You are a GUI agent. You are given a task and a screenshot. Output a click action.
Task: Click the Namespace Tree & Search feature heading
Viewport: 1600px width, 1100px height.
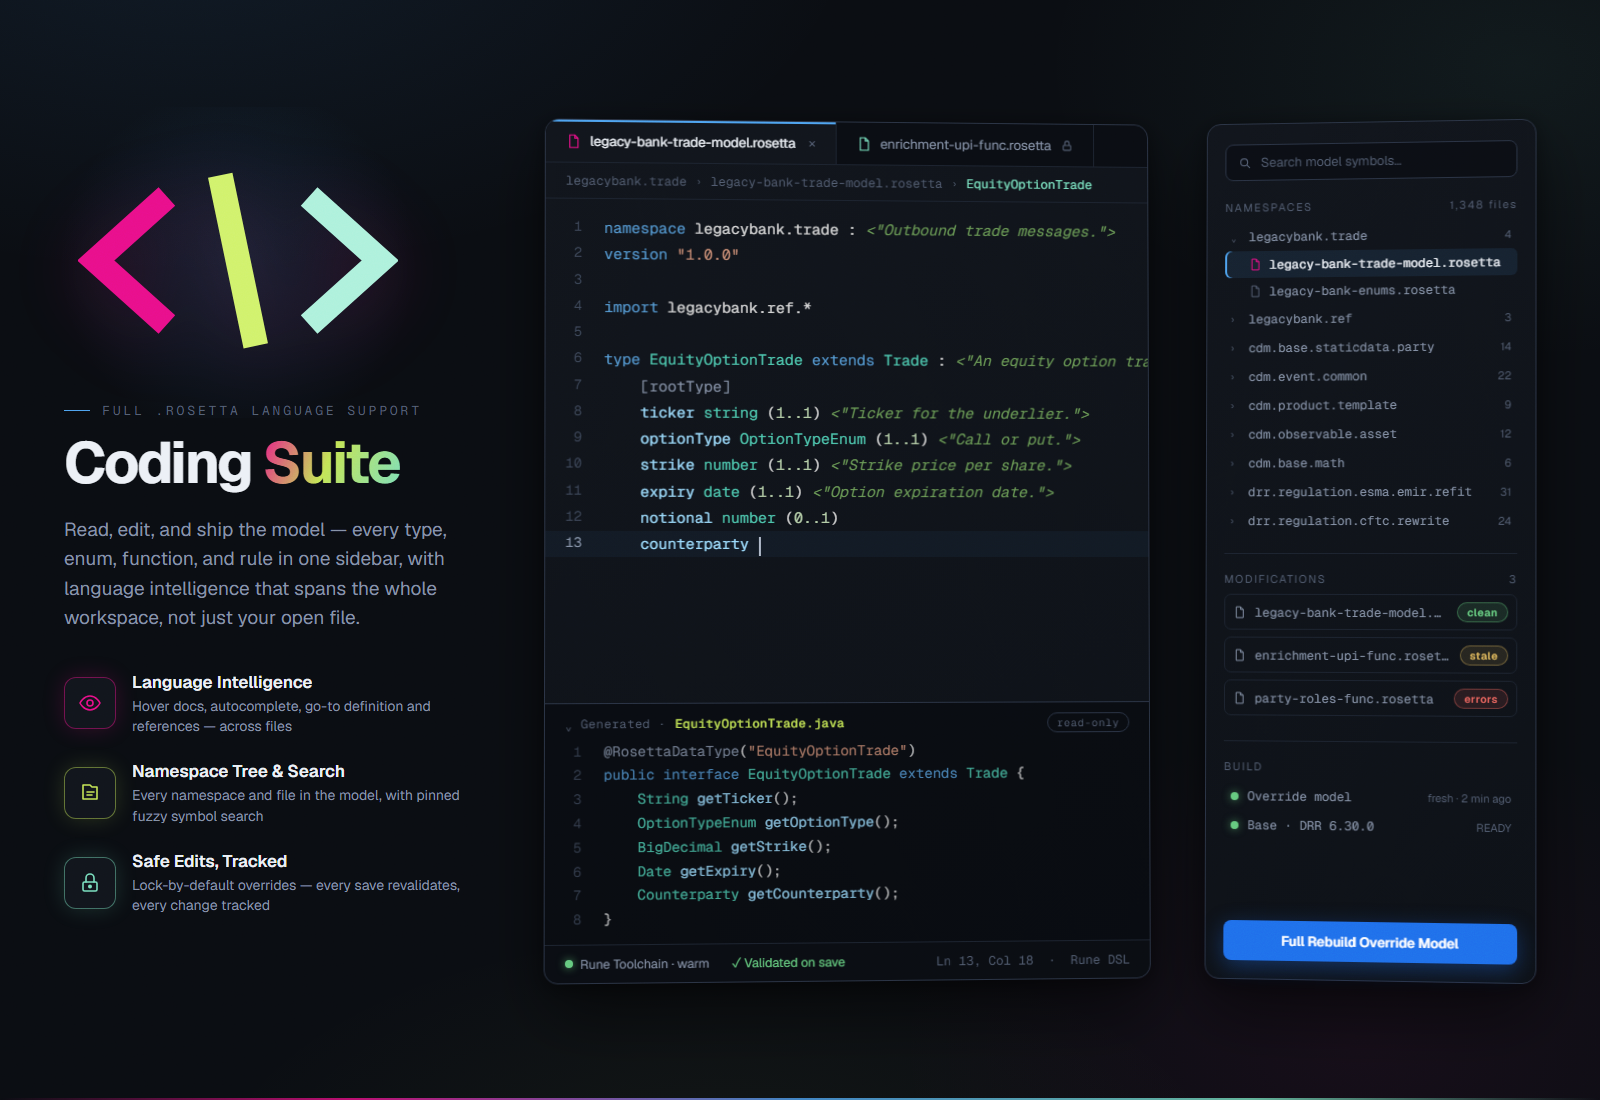point(238,771)
